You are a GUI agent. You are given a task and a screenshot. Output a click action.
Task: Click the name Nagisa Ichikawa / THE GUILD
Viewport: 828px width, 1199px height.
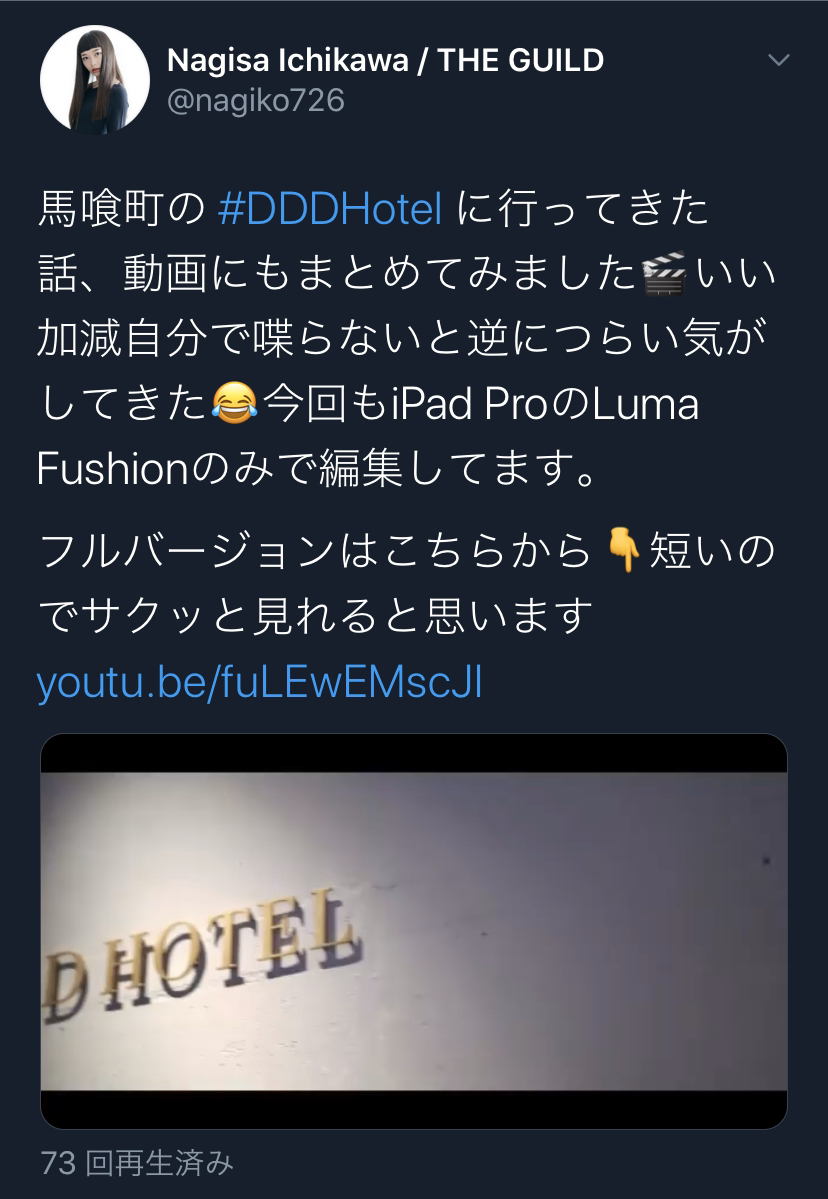pyautogui.click(x=385, y=60)
